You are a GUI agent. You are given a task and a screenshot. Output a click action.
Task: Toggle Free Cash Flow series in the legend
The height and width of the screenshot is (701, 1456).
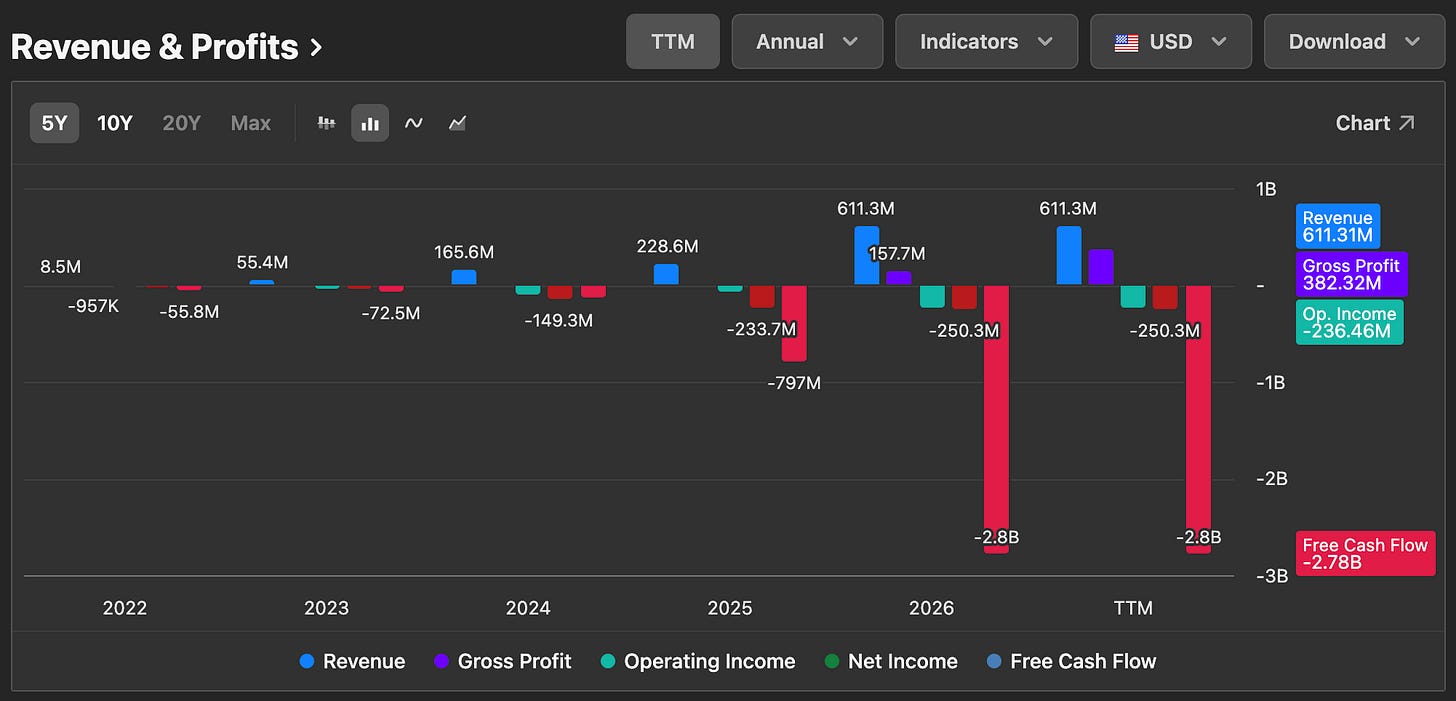(x=1071, y=661)
